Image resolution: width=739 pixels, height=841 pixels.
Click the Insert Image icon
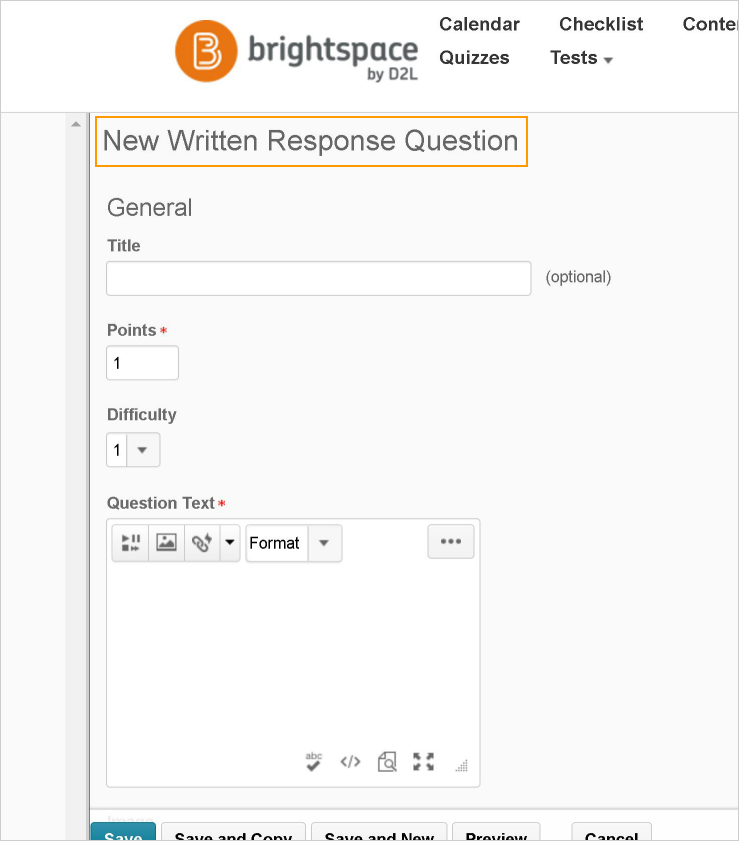[x=166, y=543]
